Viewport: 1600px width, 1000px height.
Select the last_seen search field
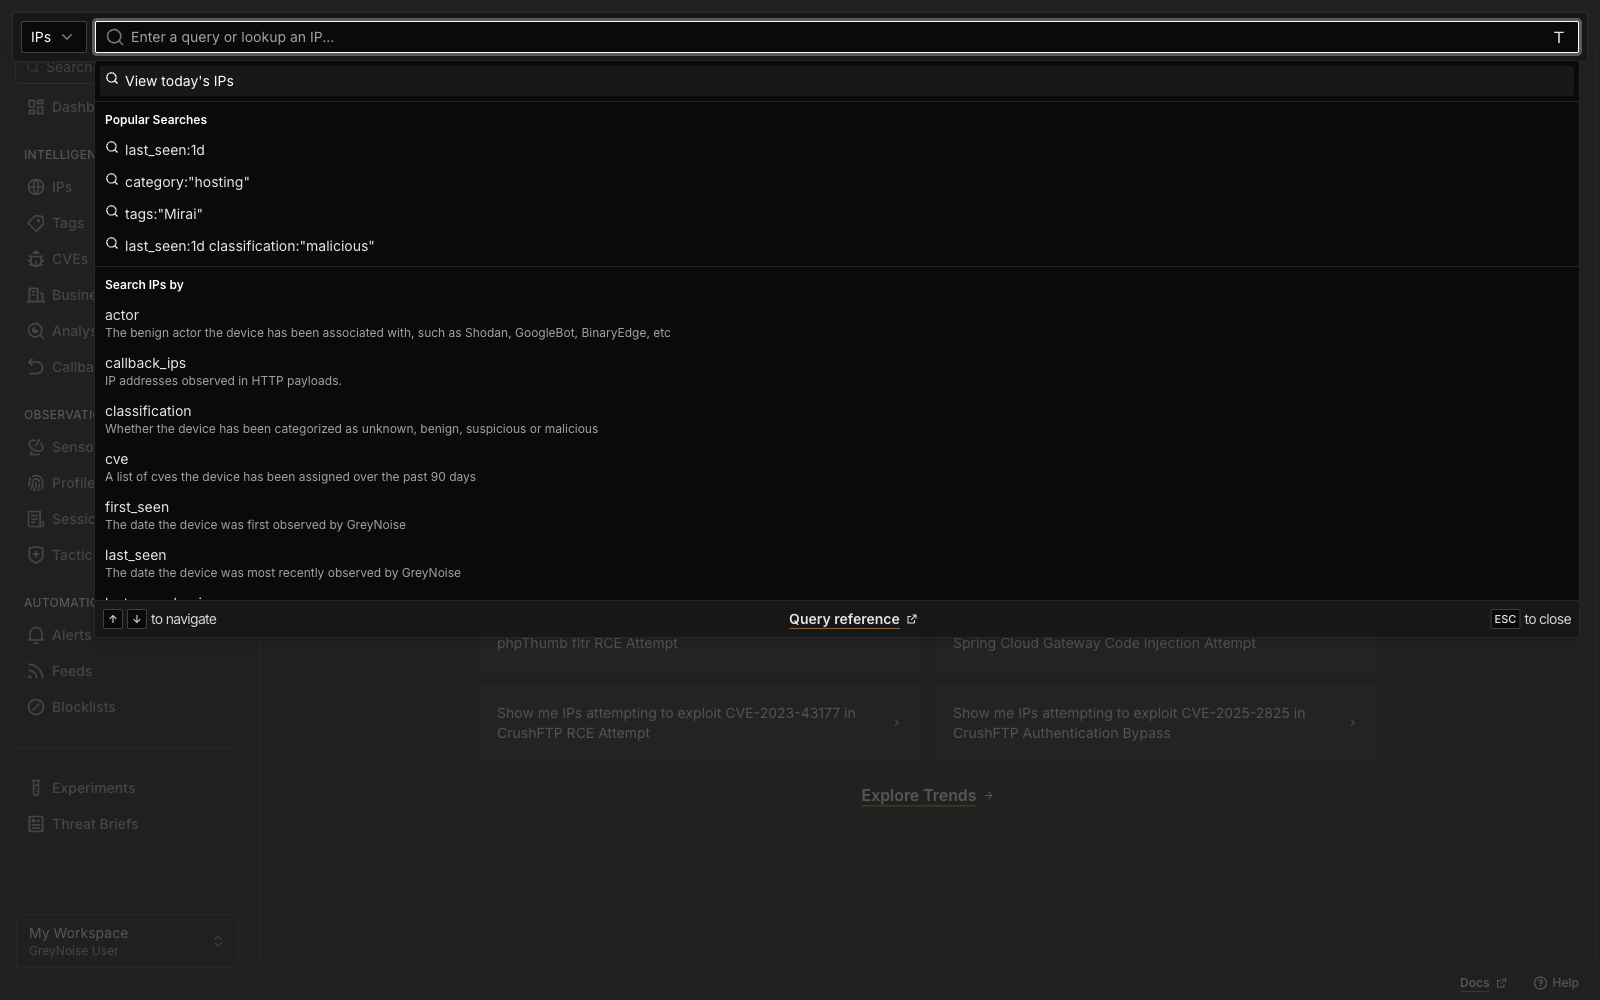tap(836, 563)
